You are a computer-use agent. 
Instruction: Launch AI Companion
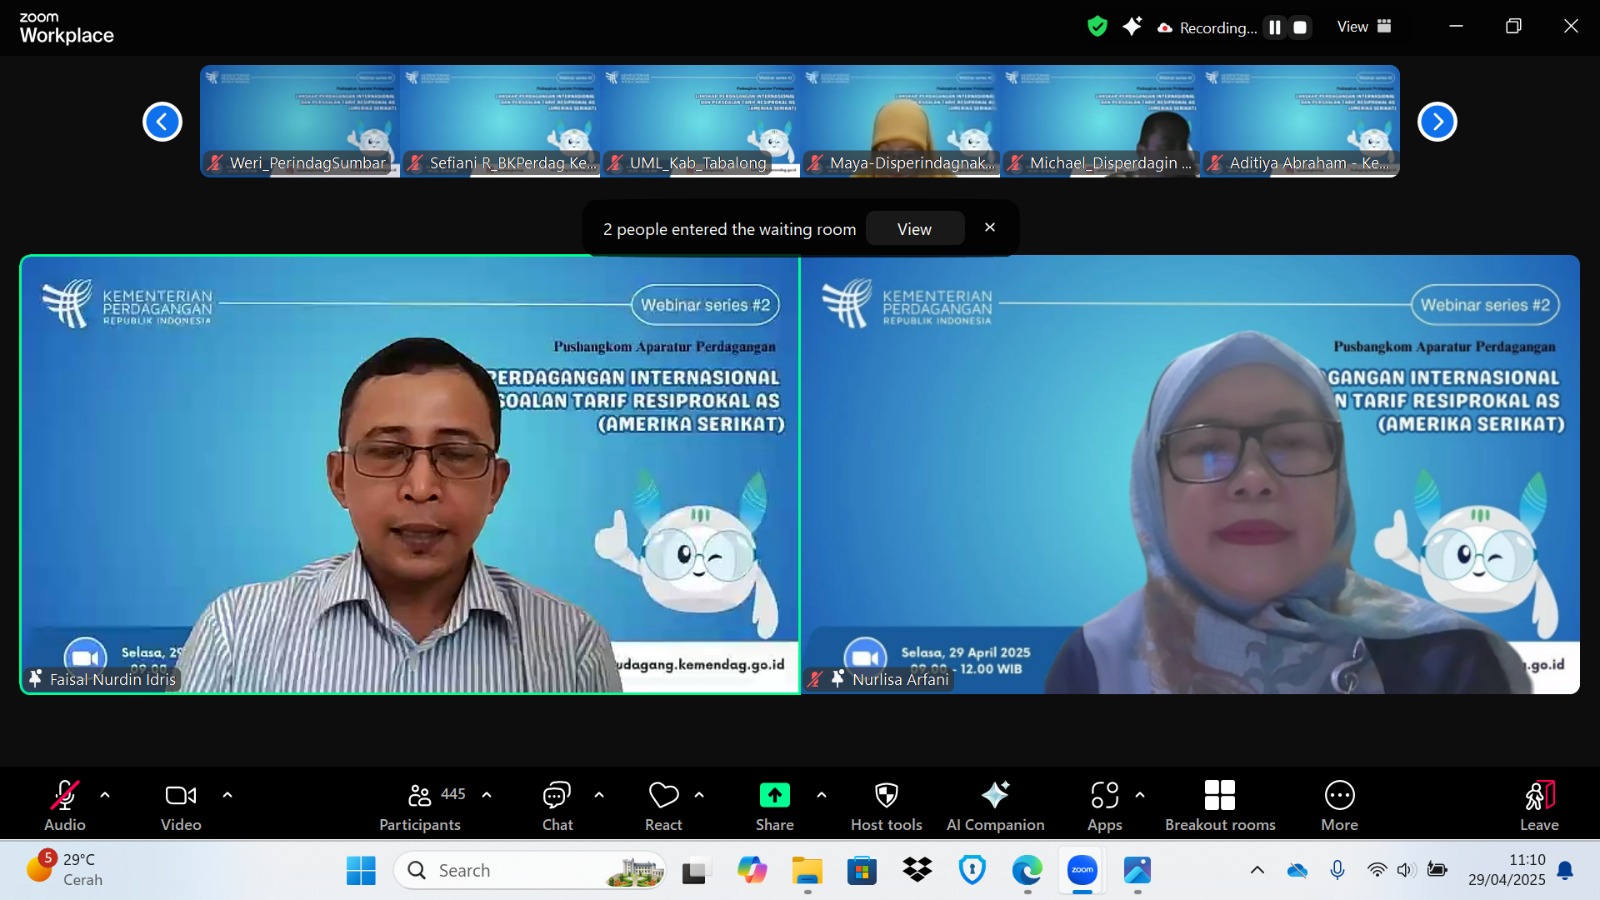[x=996, y=805]
